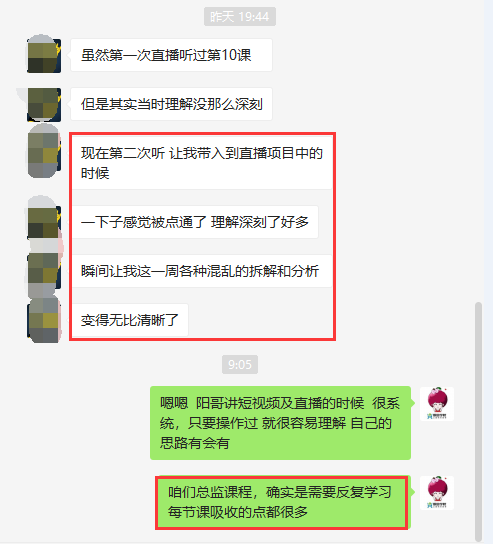Image resolution: width=493 pixels, height=544 pixels.
Task: Click the avatar beside the 现在第二次听 message
Action: 44,153
